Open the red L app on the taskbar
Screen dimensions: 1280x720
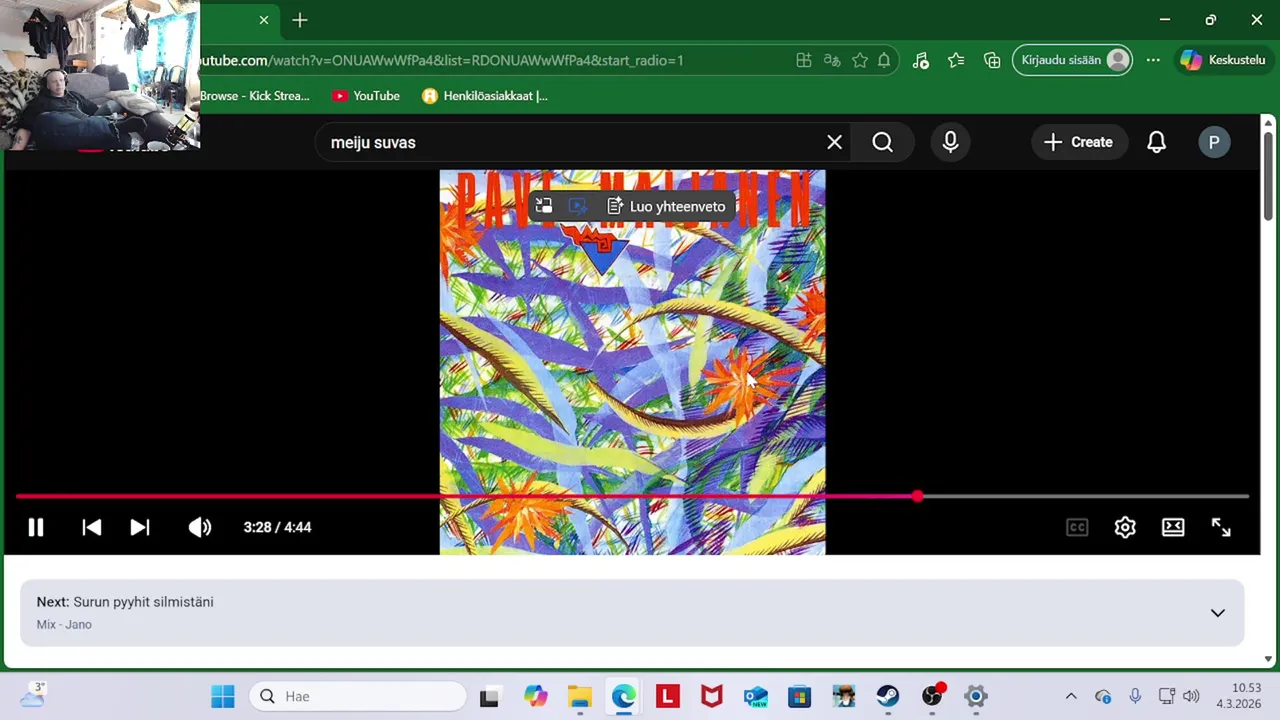point(668,696)
